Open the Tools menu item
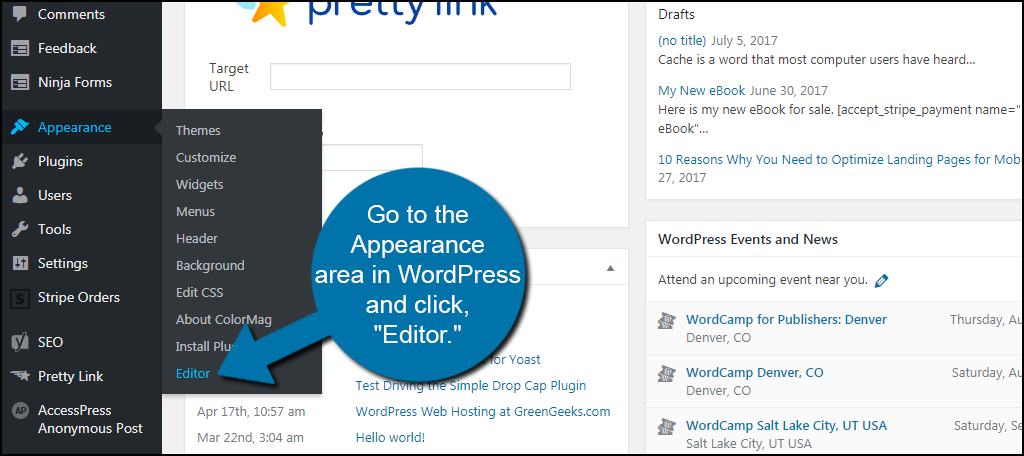 (55, 229)
